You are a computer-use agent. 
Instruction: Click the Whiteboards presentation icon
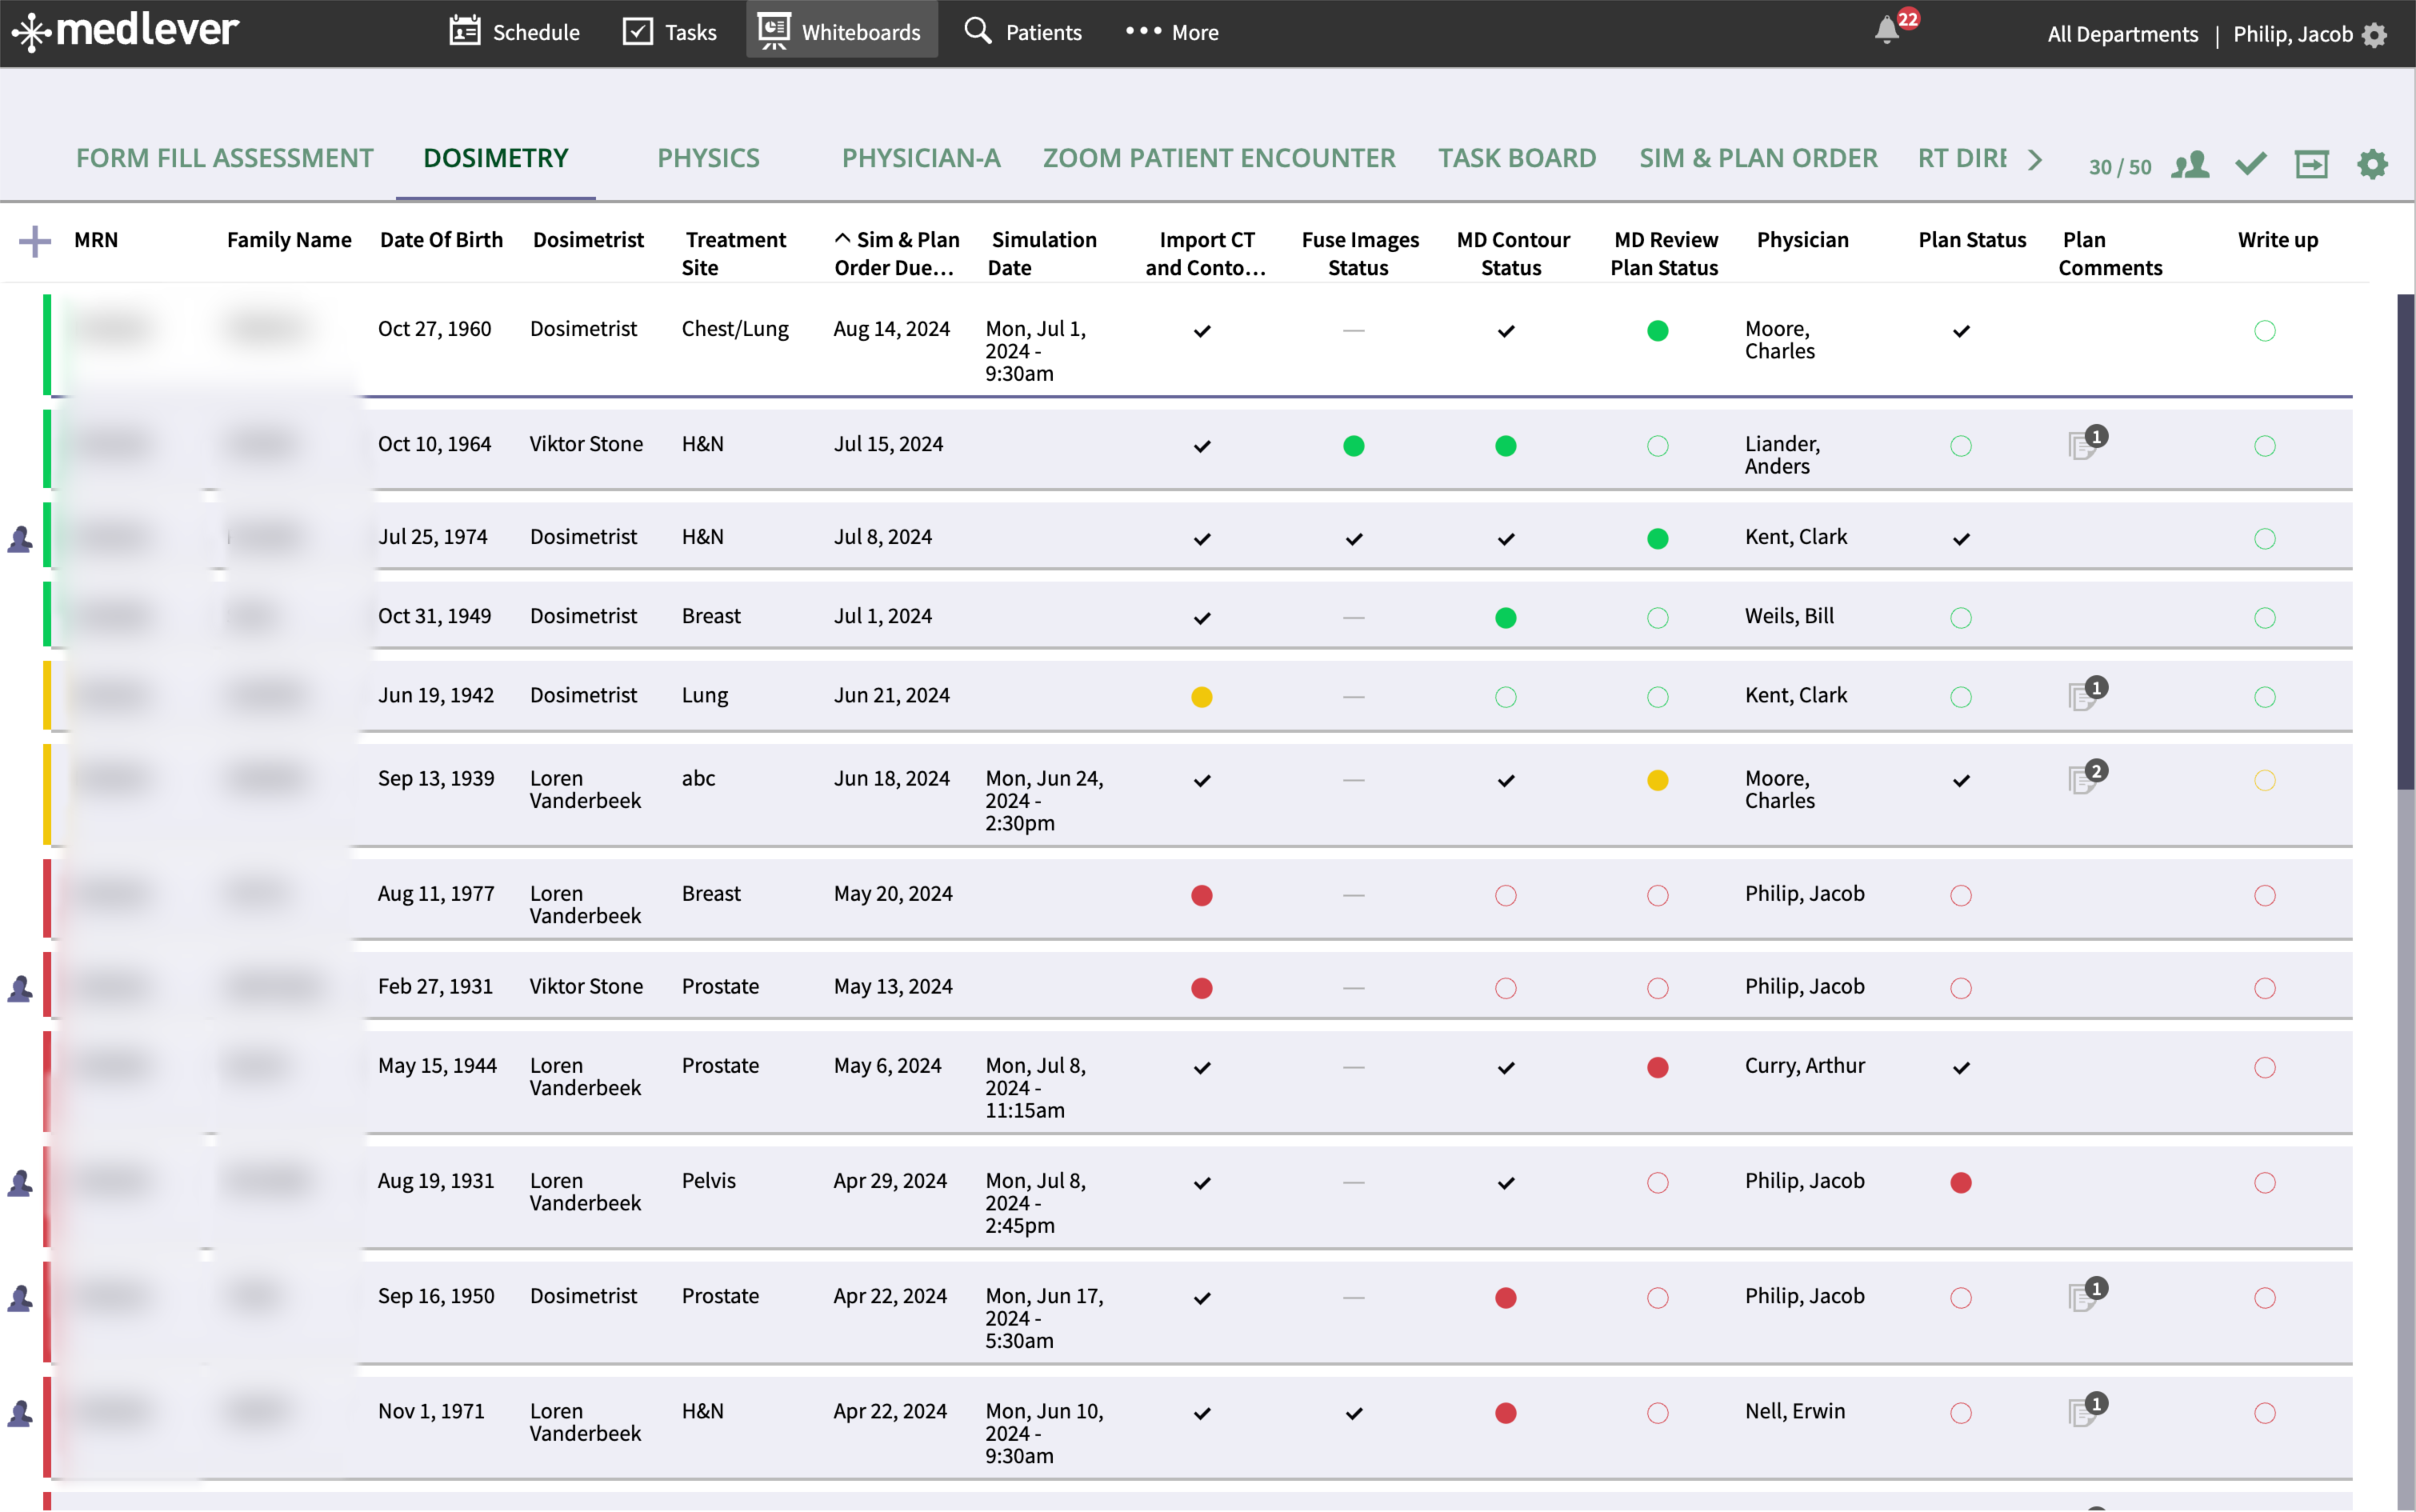pos(773,31)
